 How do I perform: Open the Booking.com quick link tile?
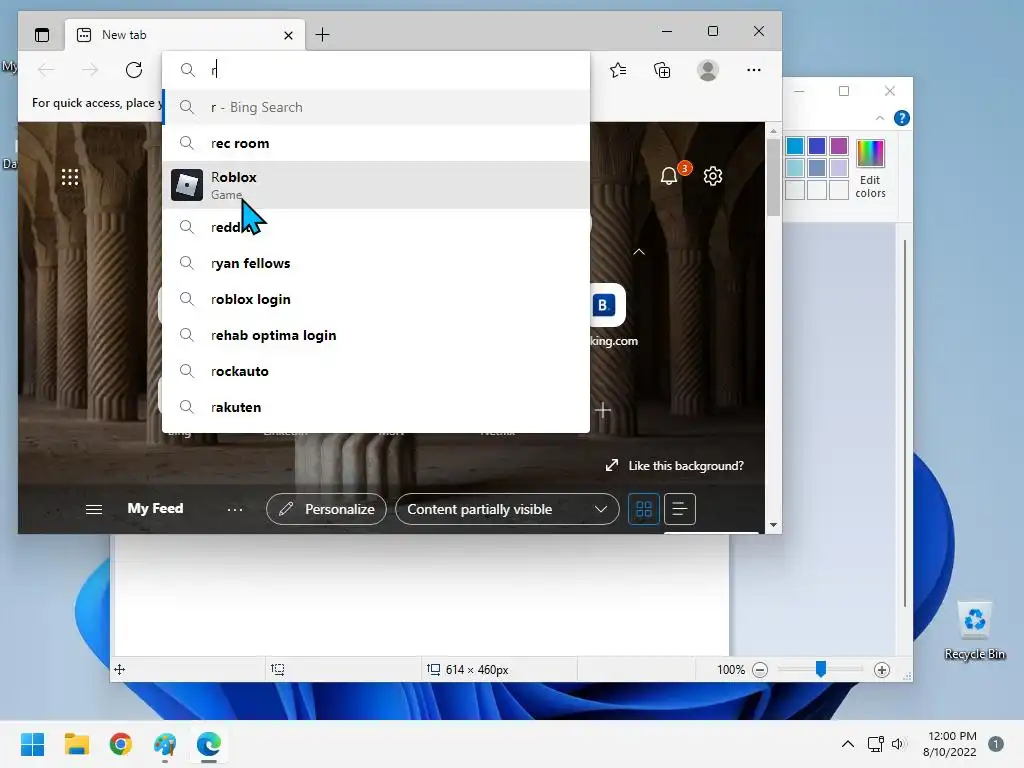[607, 305]
